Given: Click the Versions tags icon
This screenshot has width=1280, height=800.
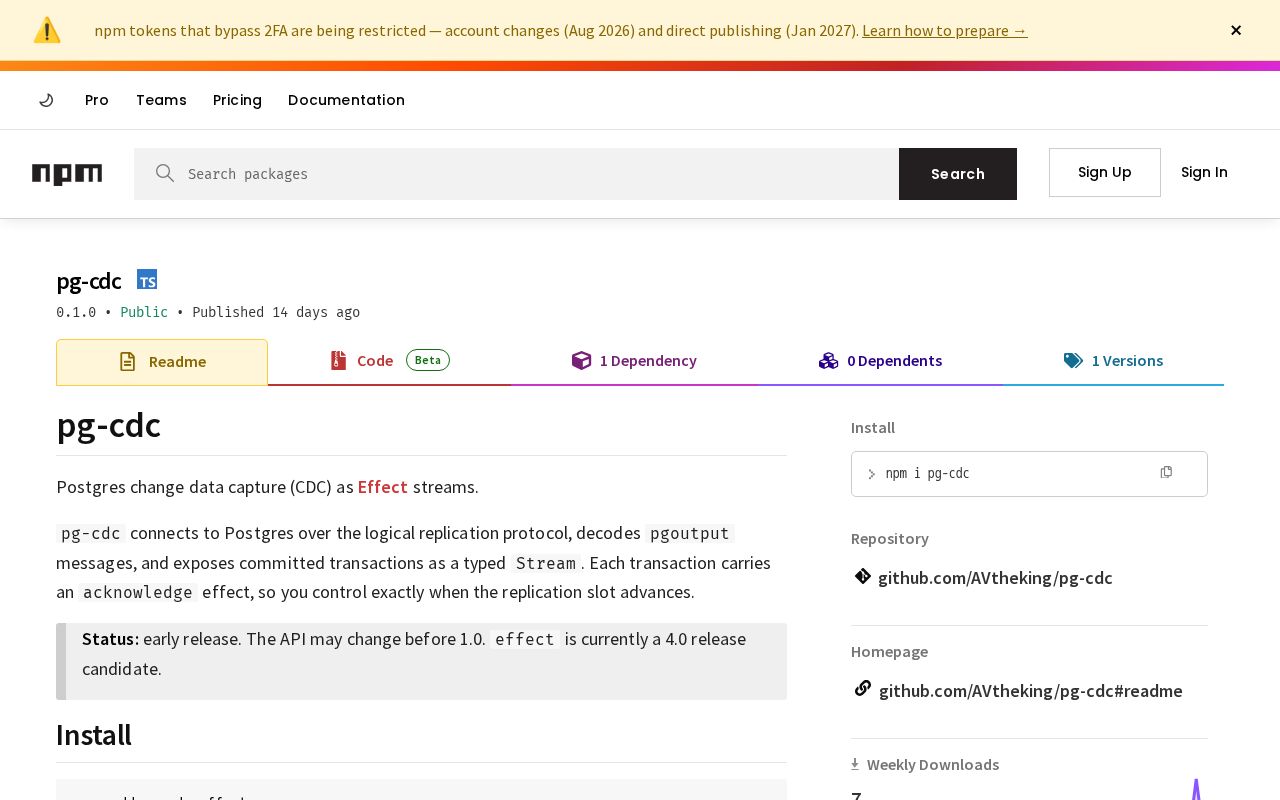Looking at the screenshot, I should [x=1073, y=361].
